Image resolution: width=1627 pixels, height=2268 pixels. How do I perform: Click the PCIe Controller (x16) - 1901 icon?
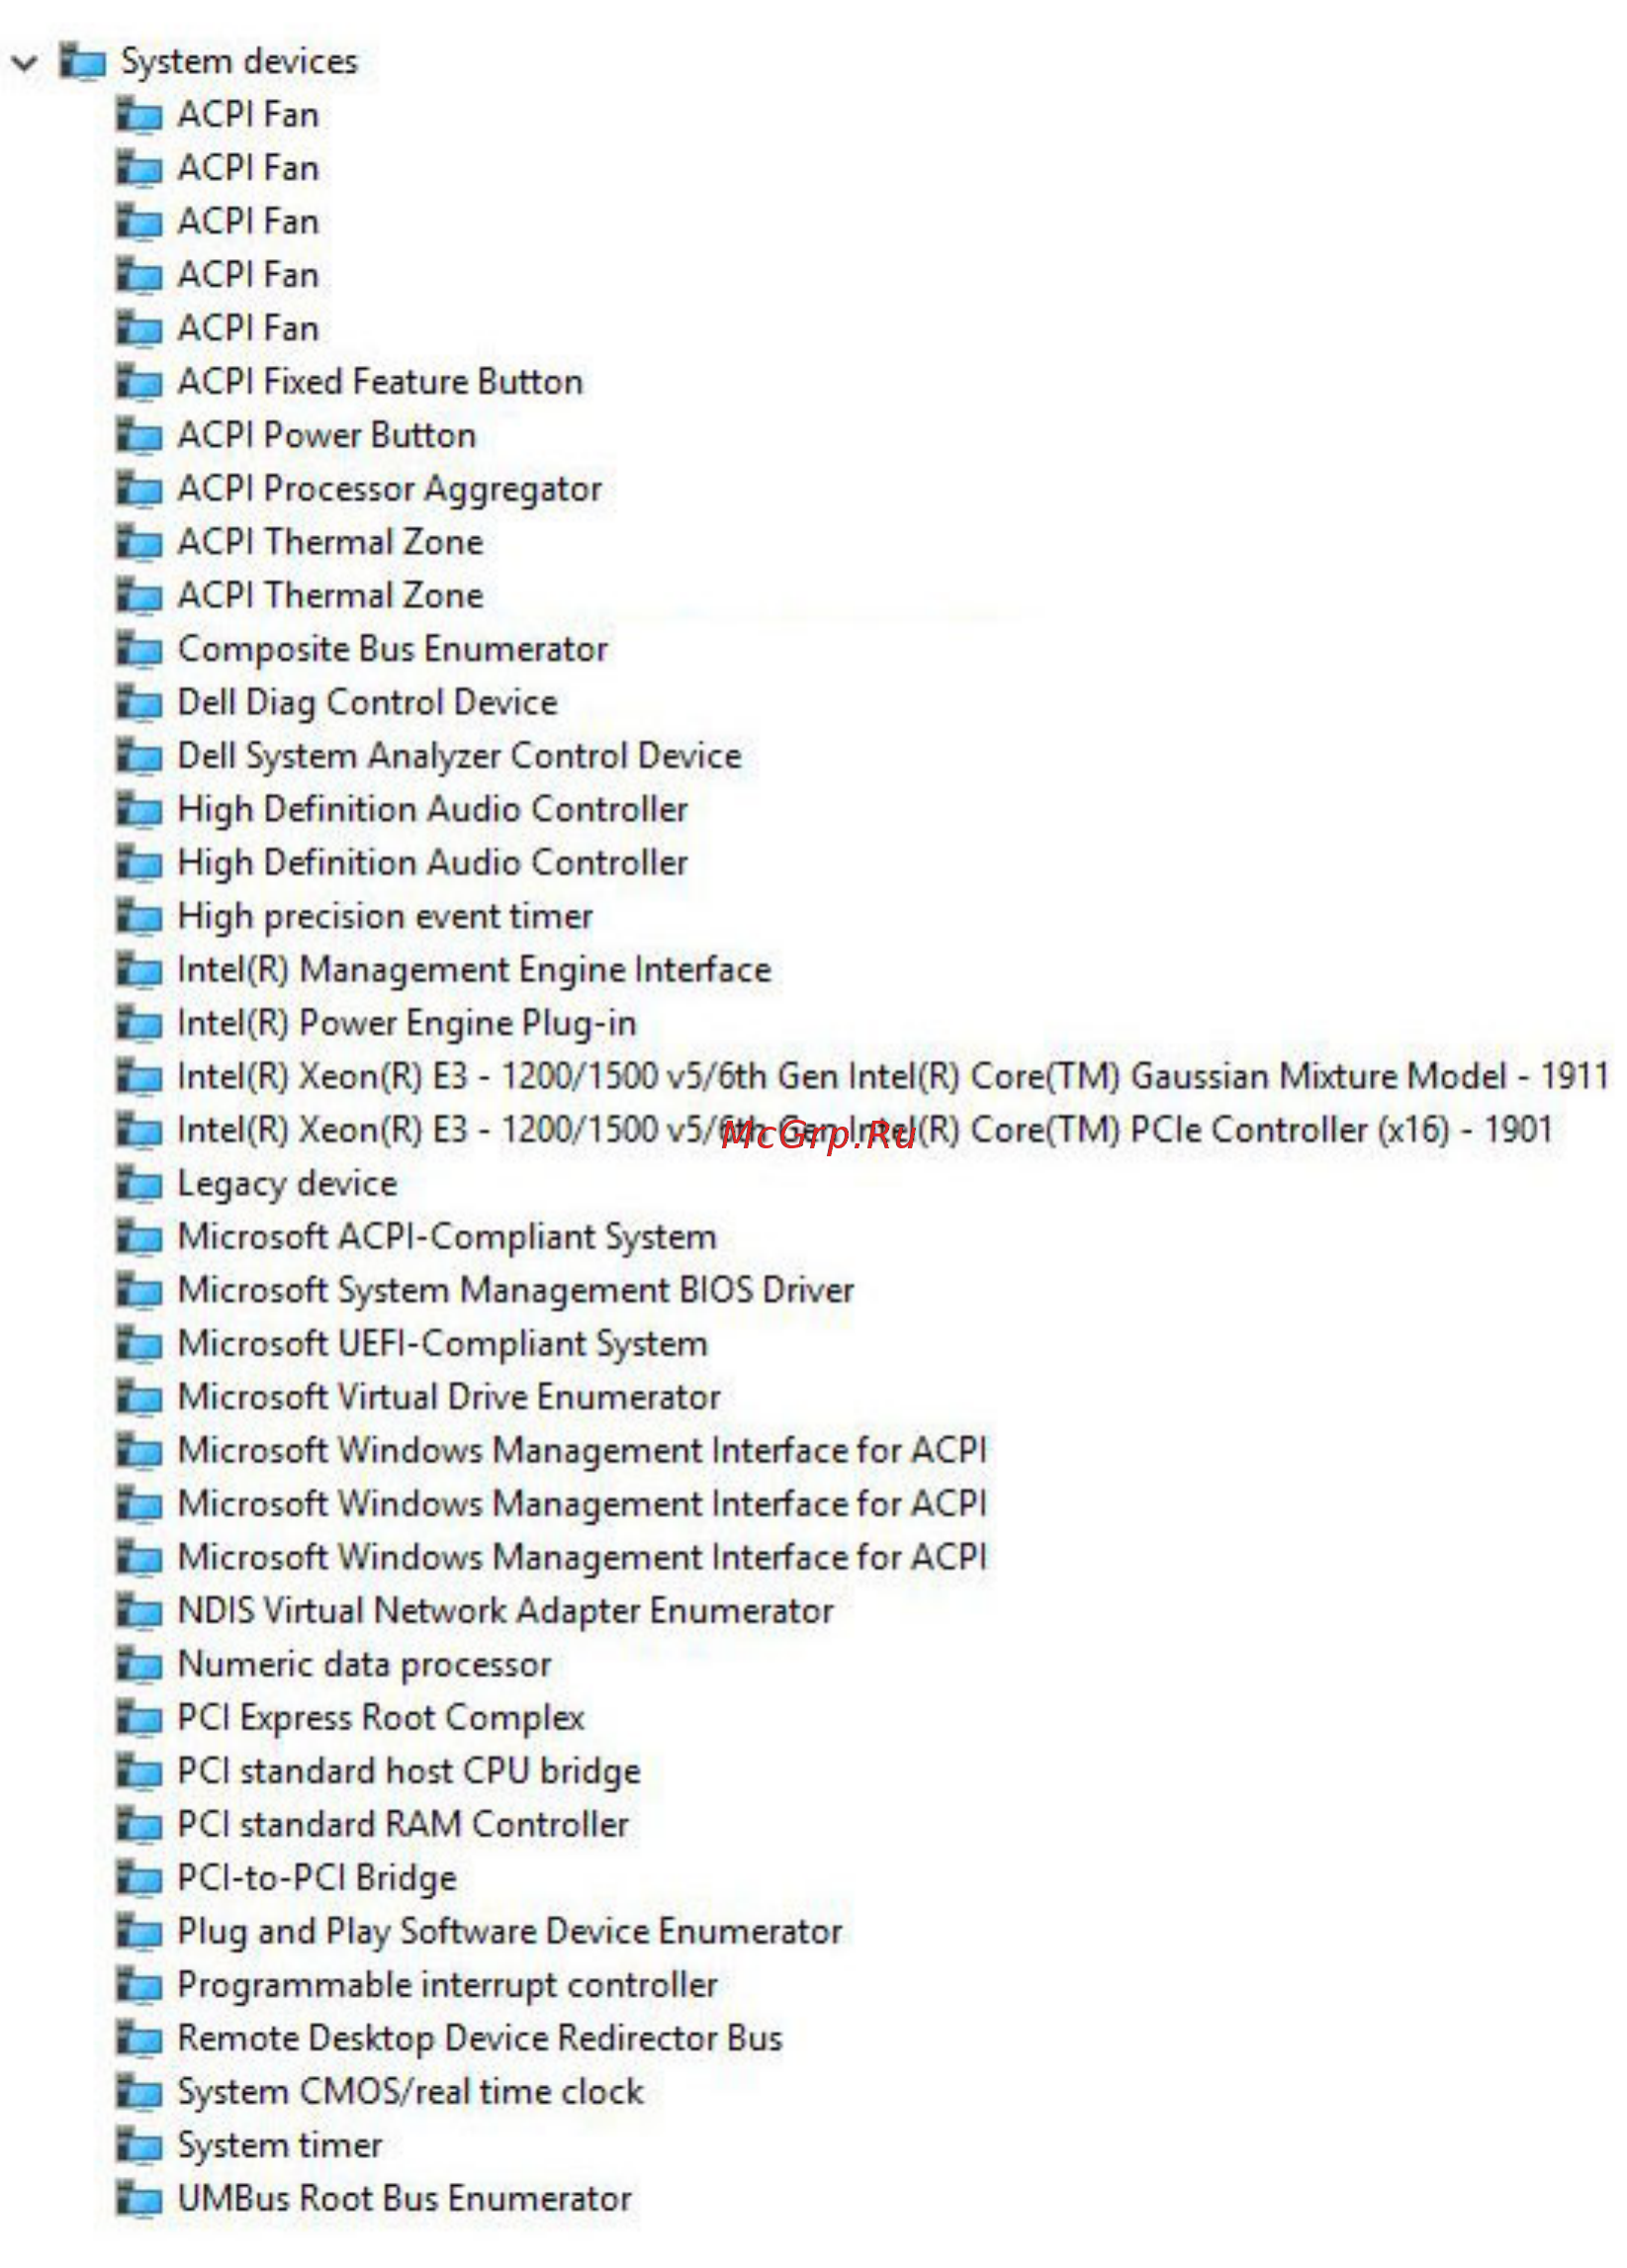[x=139, y=1129]
